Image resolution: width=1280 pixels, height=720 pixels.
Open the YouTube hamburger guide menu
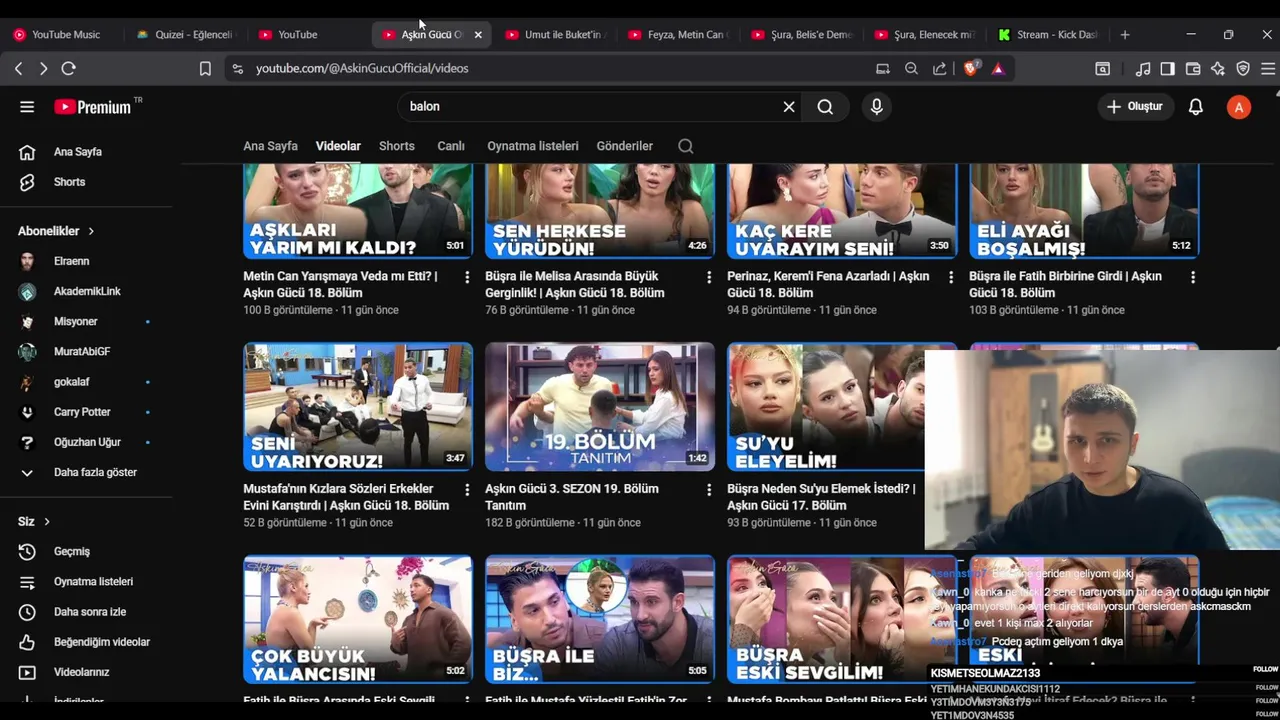point(27,107)
